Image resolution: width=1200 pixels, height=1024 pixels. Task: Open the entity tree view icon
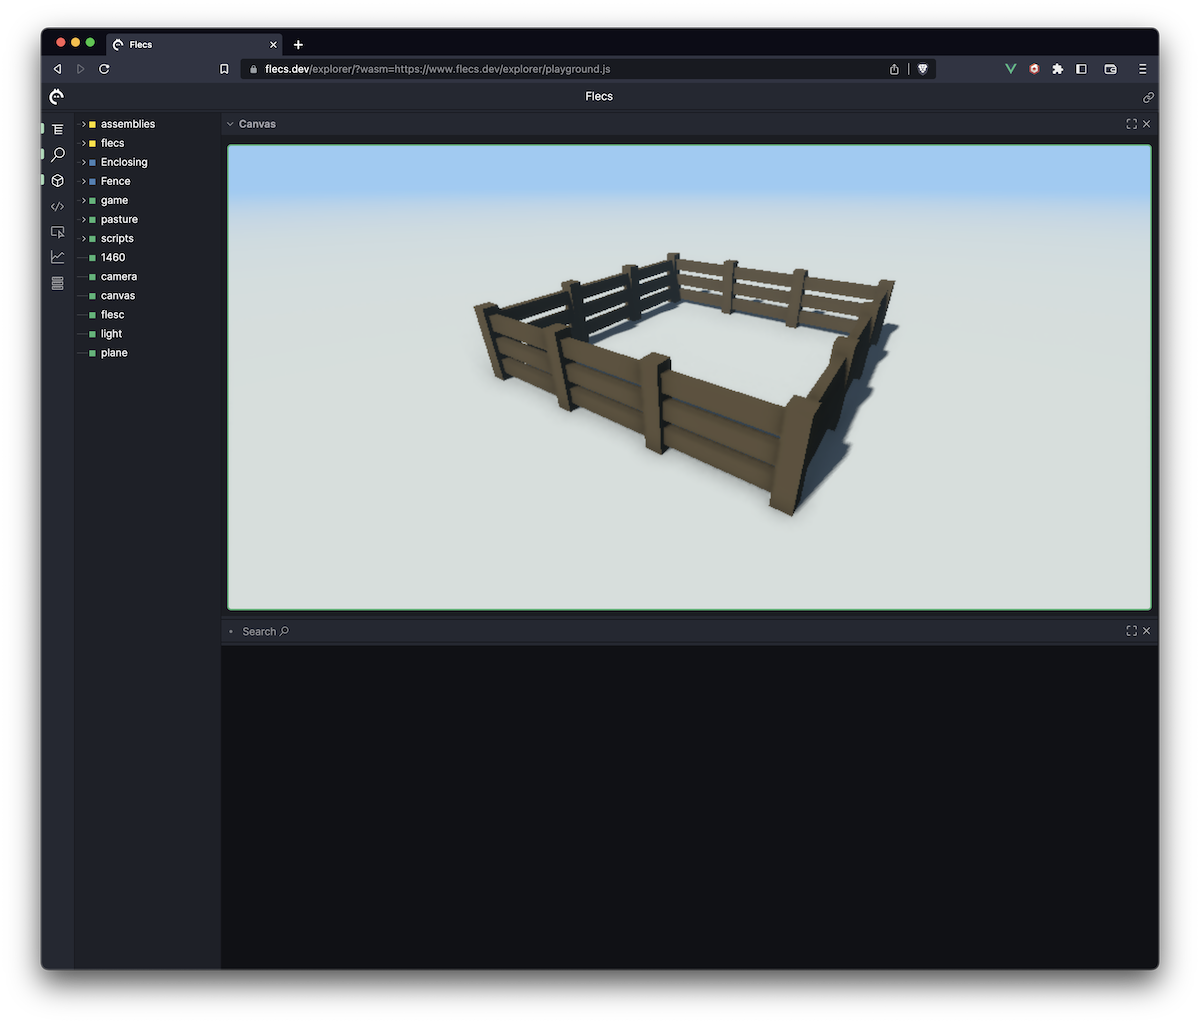pos(57,128)
